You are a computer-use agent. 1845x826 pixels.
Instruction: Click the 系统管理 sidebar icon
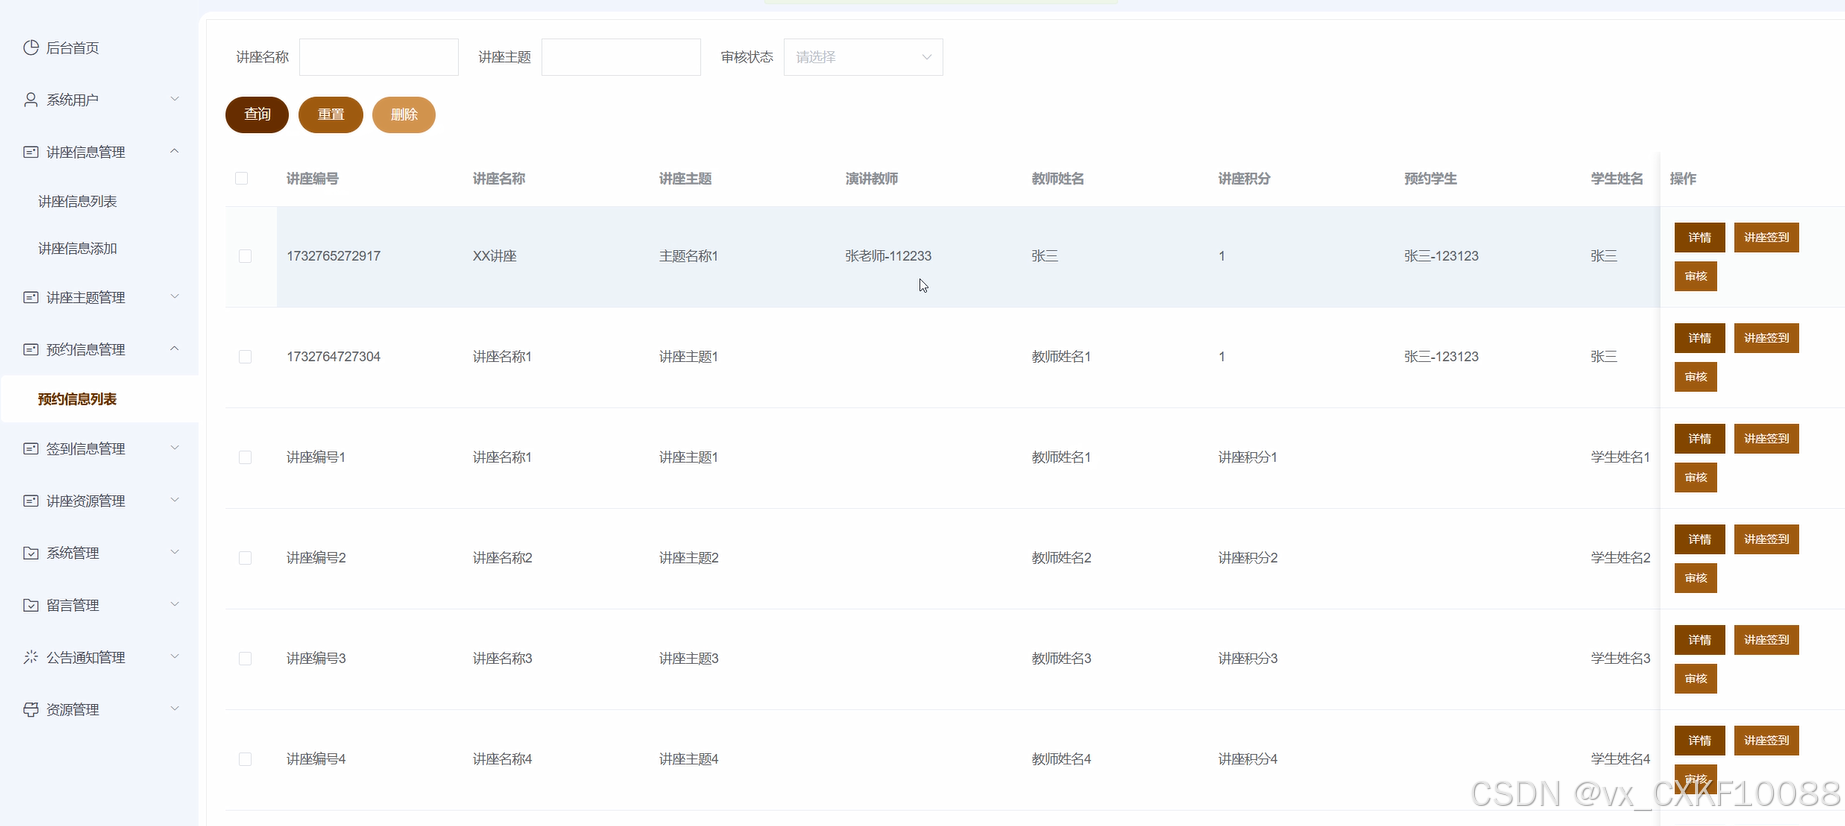[31, 553]
